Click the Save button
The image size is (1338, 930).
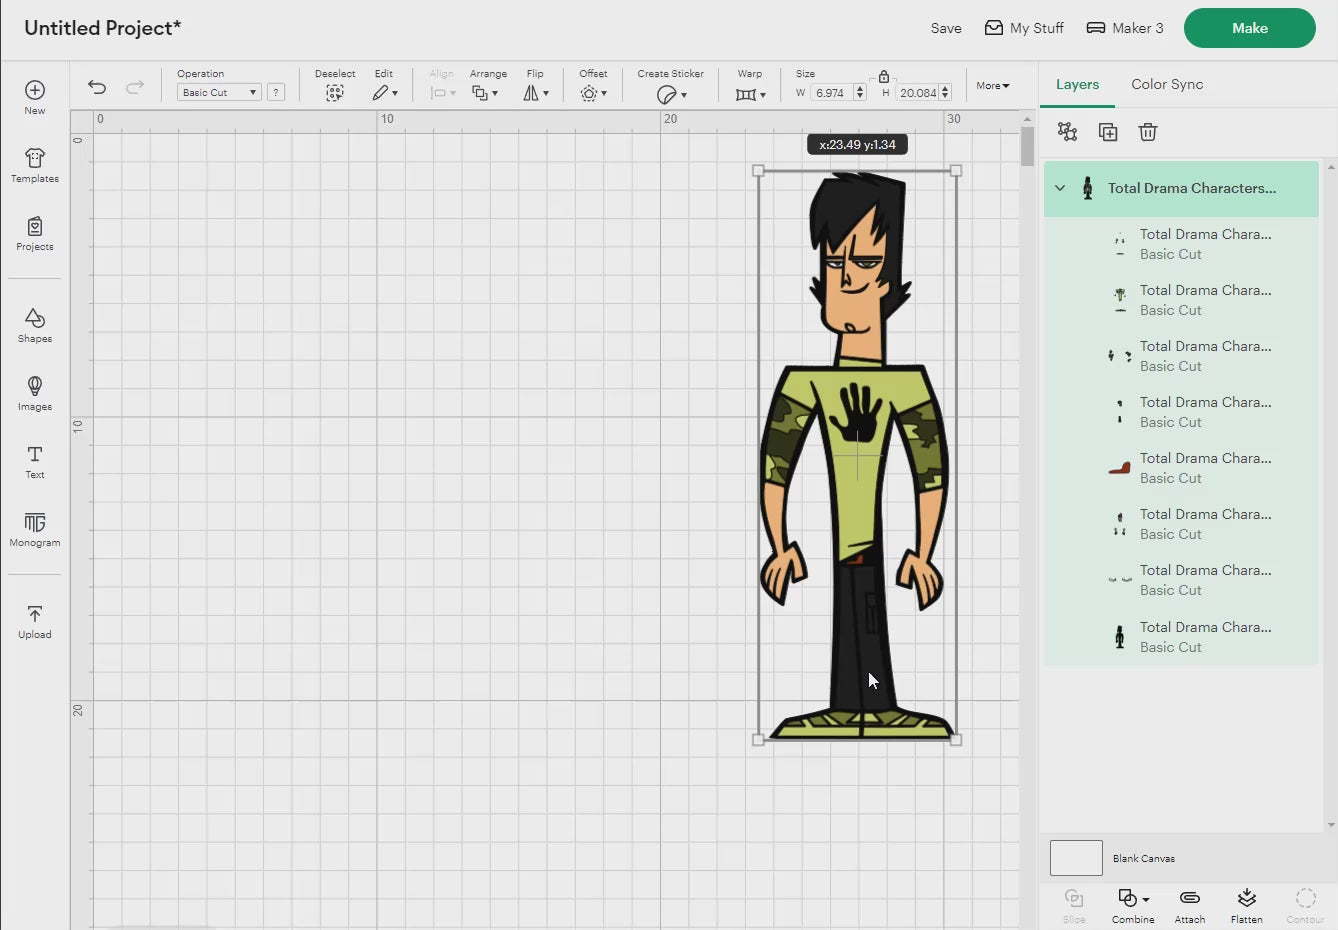[x=946, y=28]
